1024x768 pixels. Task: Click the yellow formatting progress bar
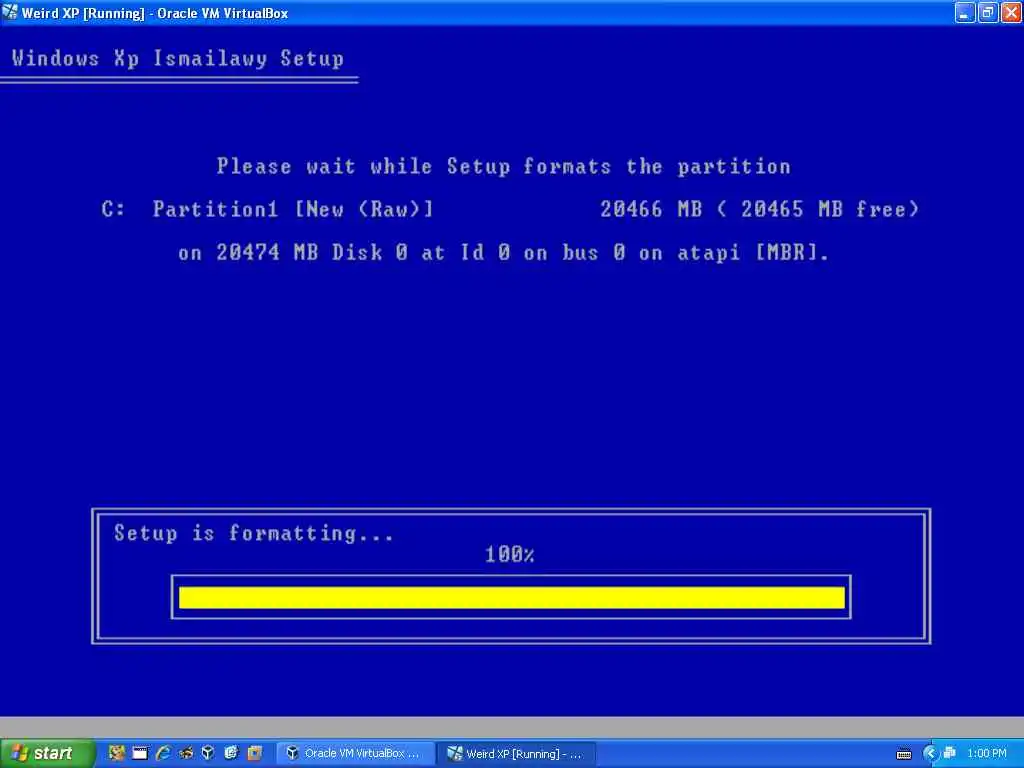pos(511,598)
